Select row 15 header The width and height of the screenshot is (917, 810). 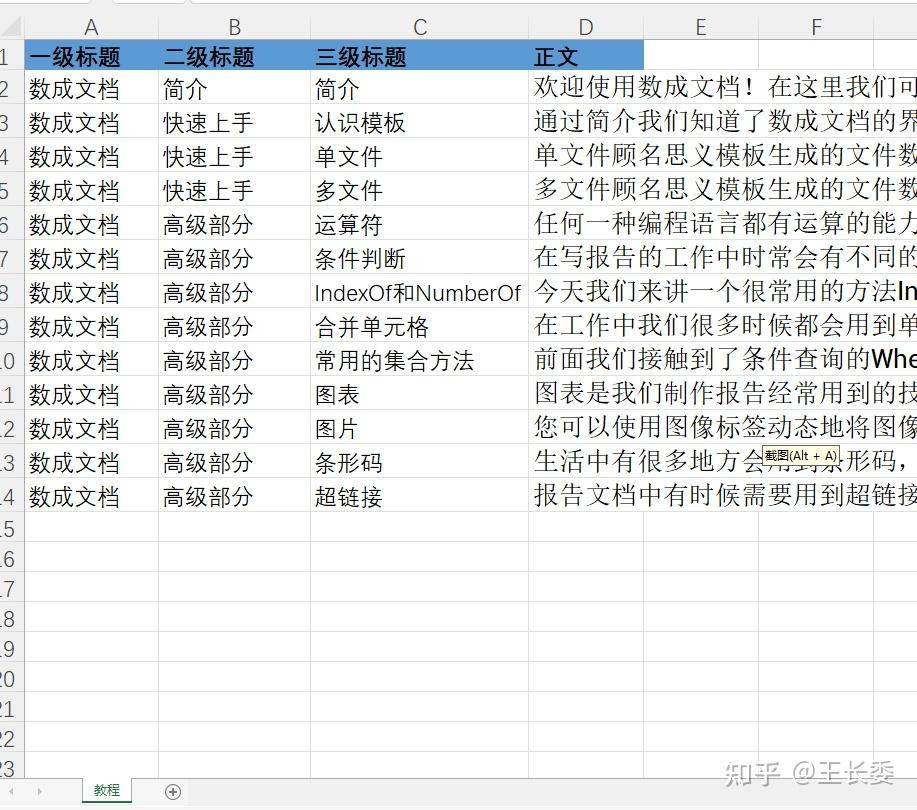(x=11, y=528)
